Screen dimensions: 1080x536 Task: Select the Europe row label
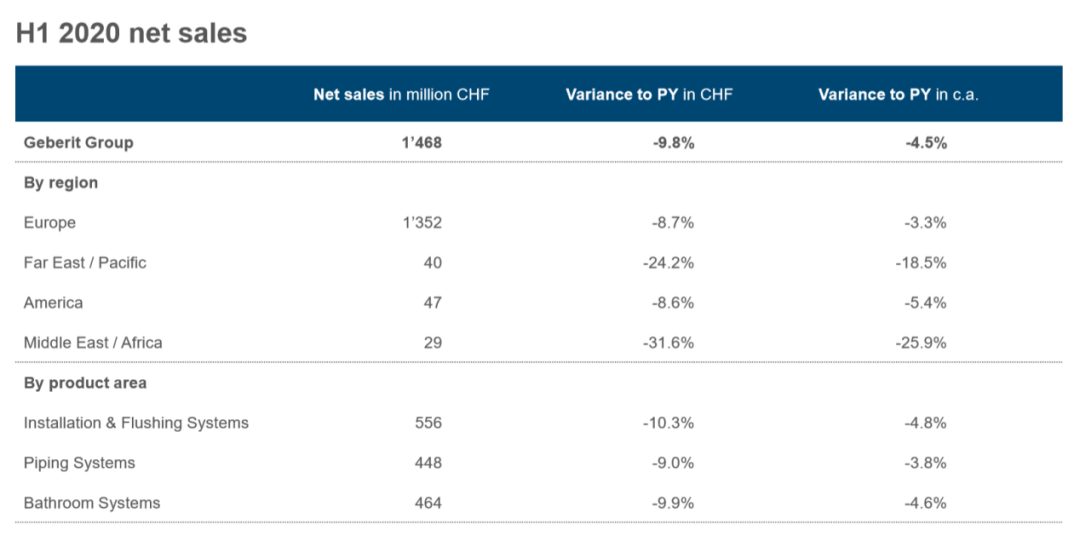pos(50,223)
